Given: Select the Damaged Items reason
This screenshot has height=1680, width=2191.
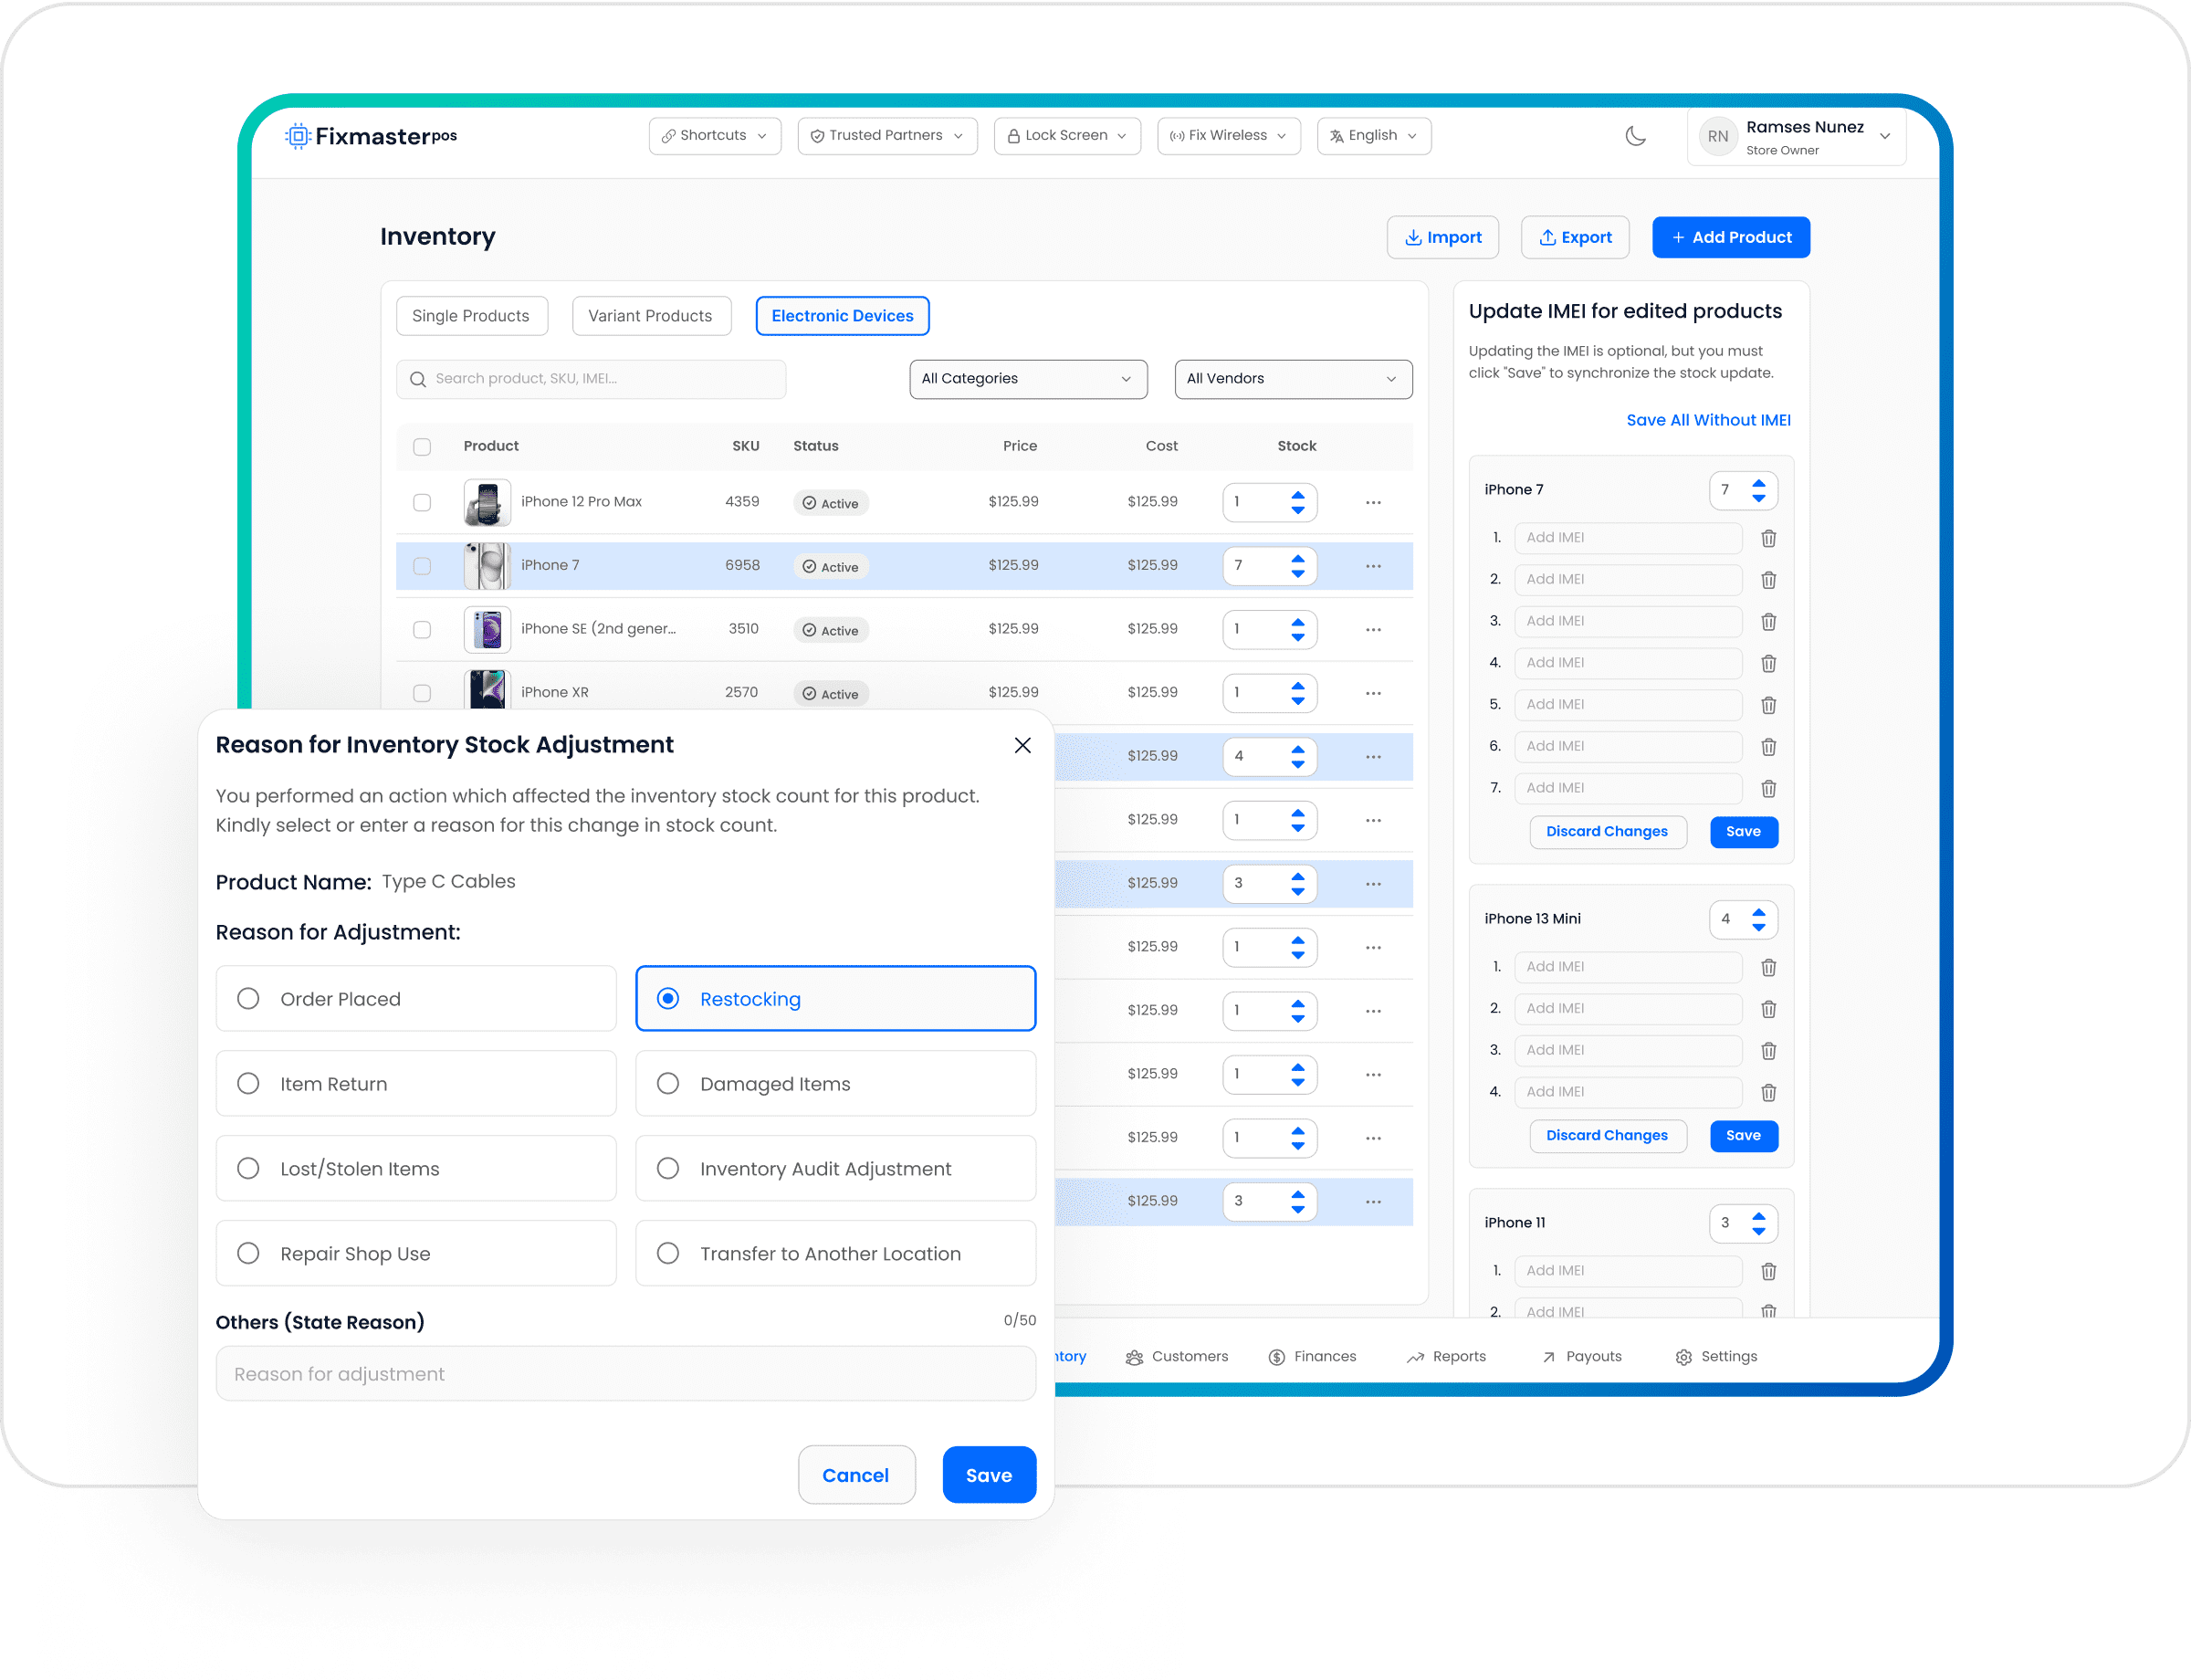Looking at the screenshot, I should [x=835, y=1083].
